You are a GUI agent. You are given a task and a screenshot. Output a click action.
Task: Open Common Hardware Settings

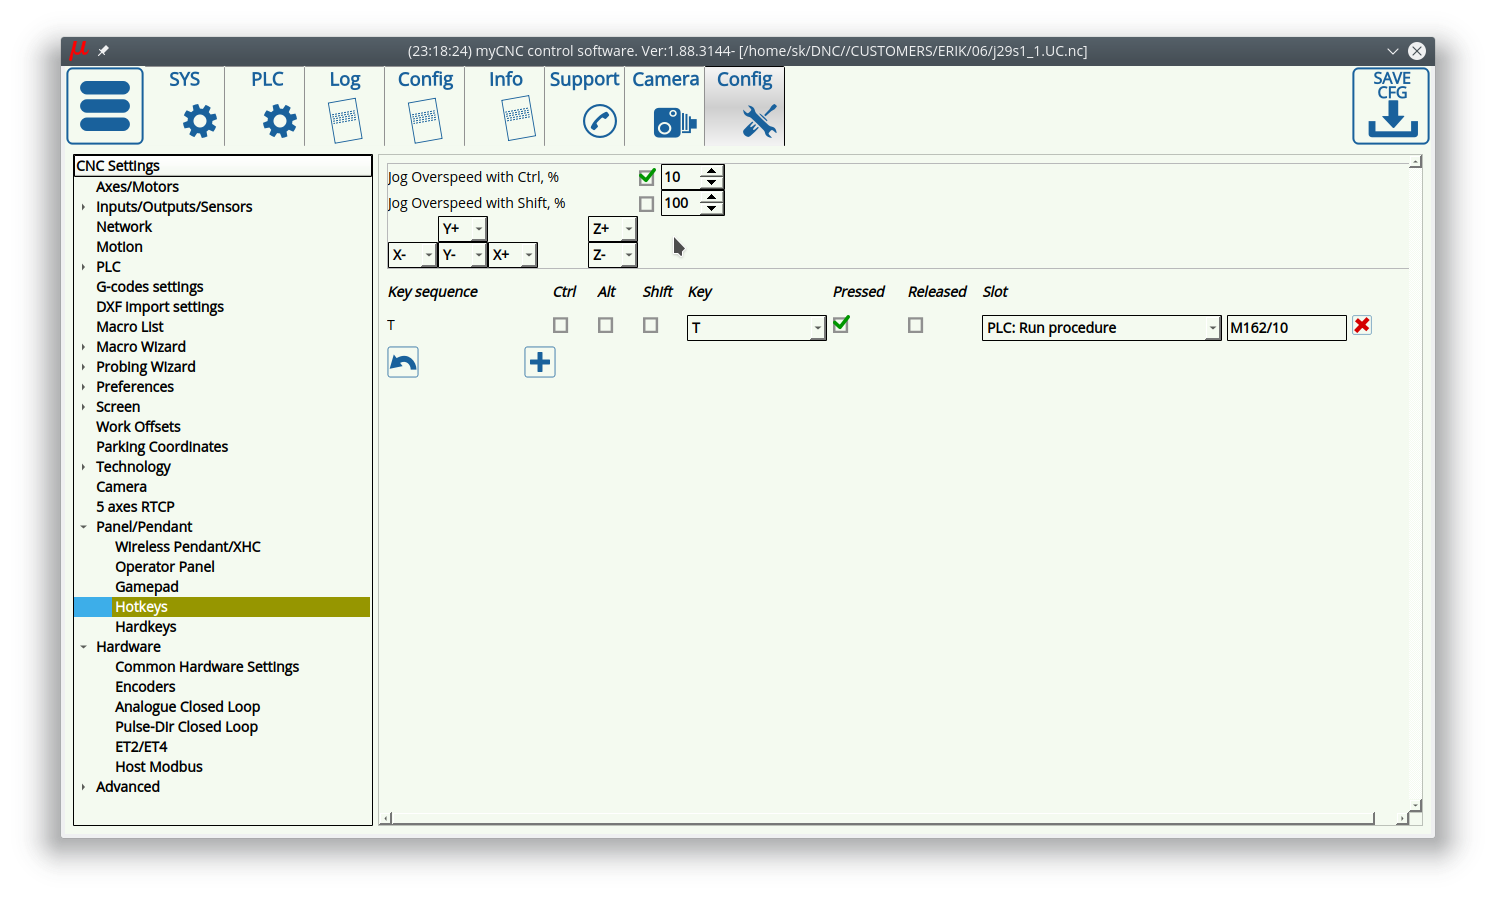click(207, 667)
